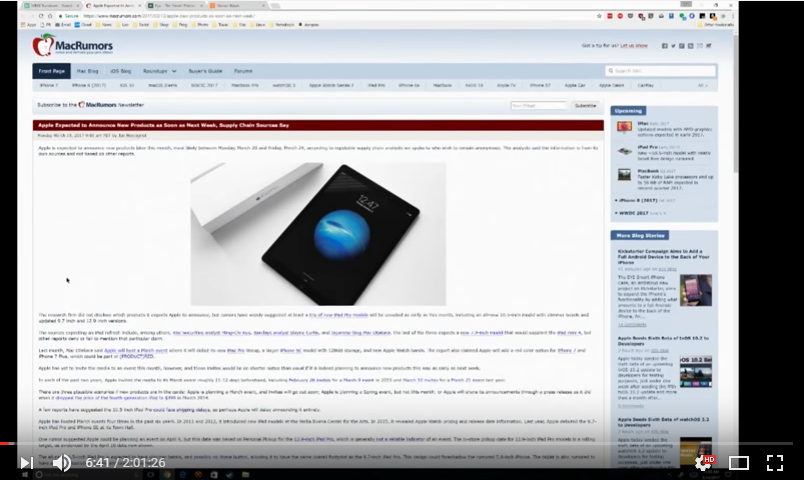Open the Photo bookmarks folder
The image size is (804, 480).
pyautogui.click(x=200, y=25)
